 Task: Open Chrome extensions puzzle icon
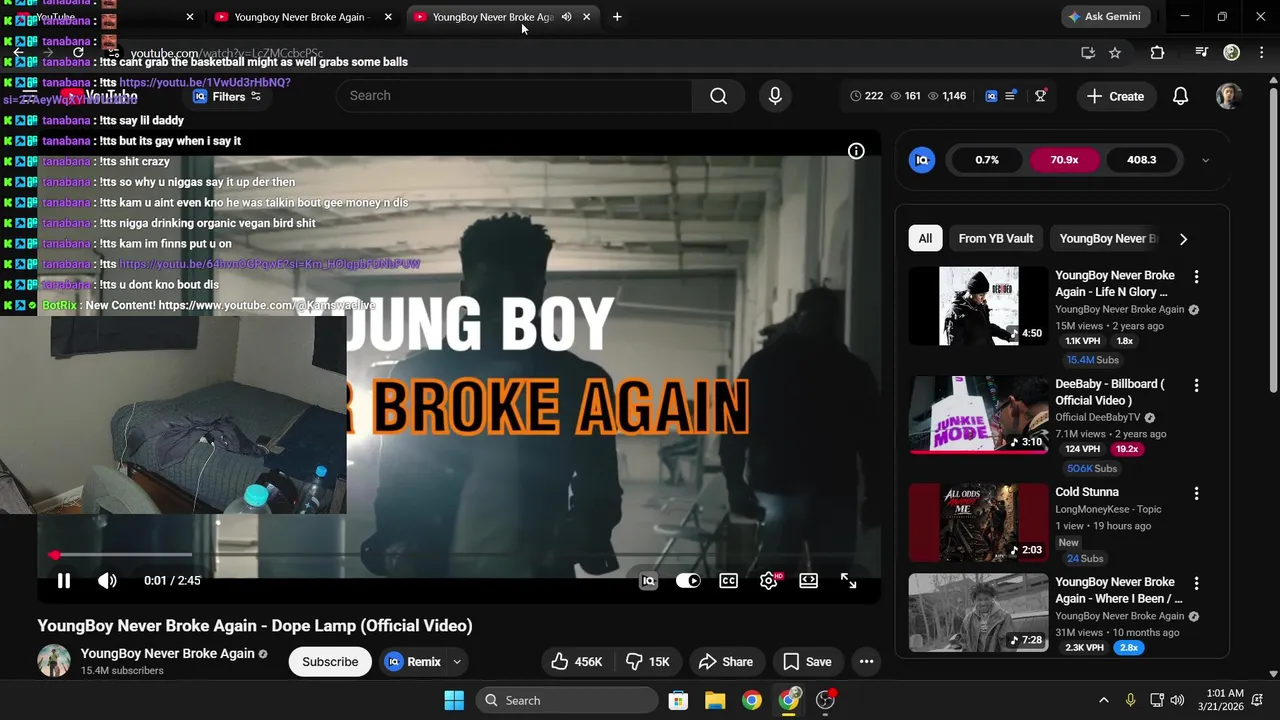[1157, 53]
